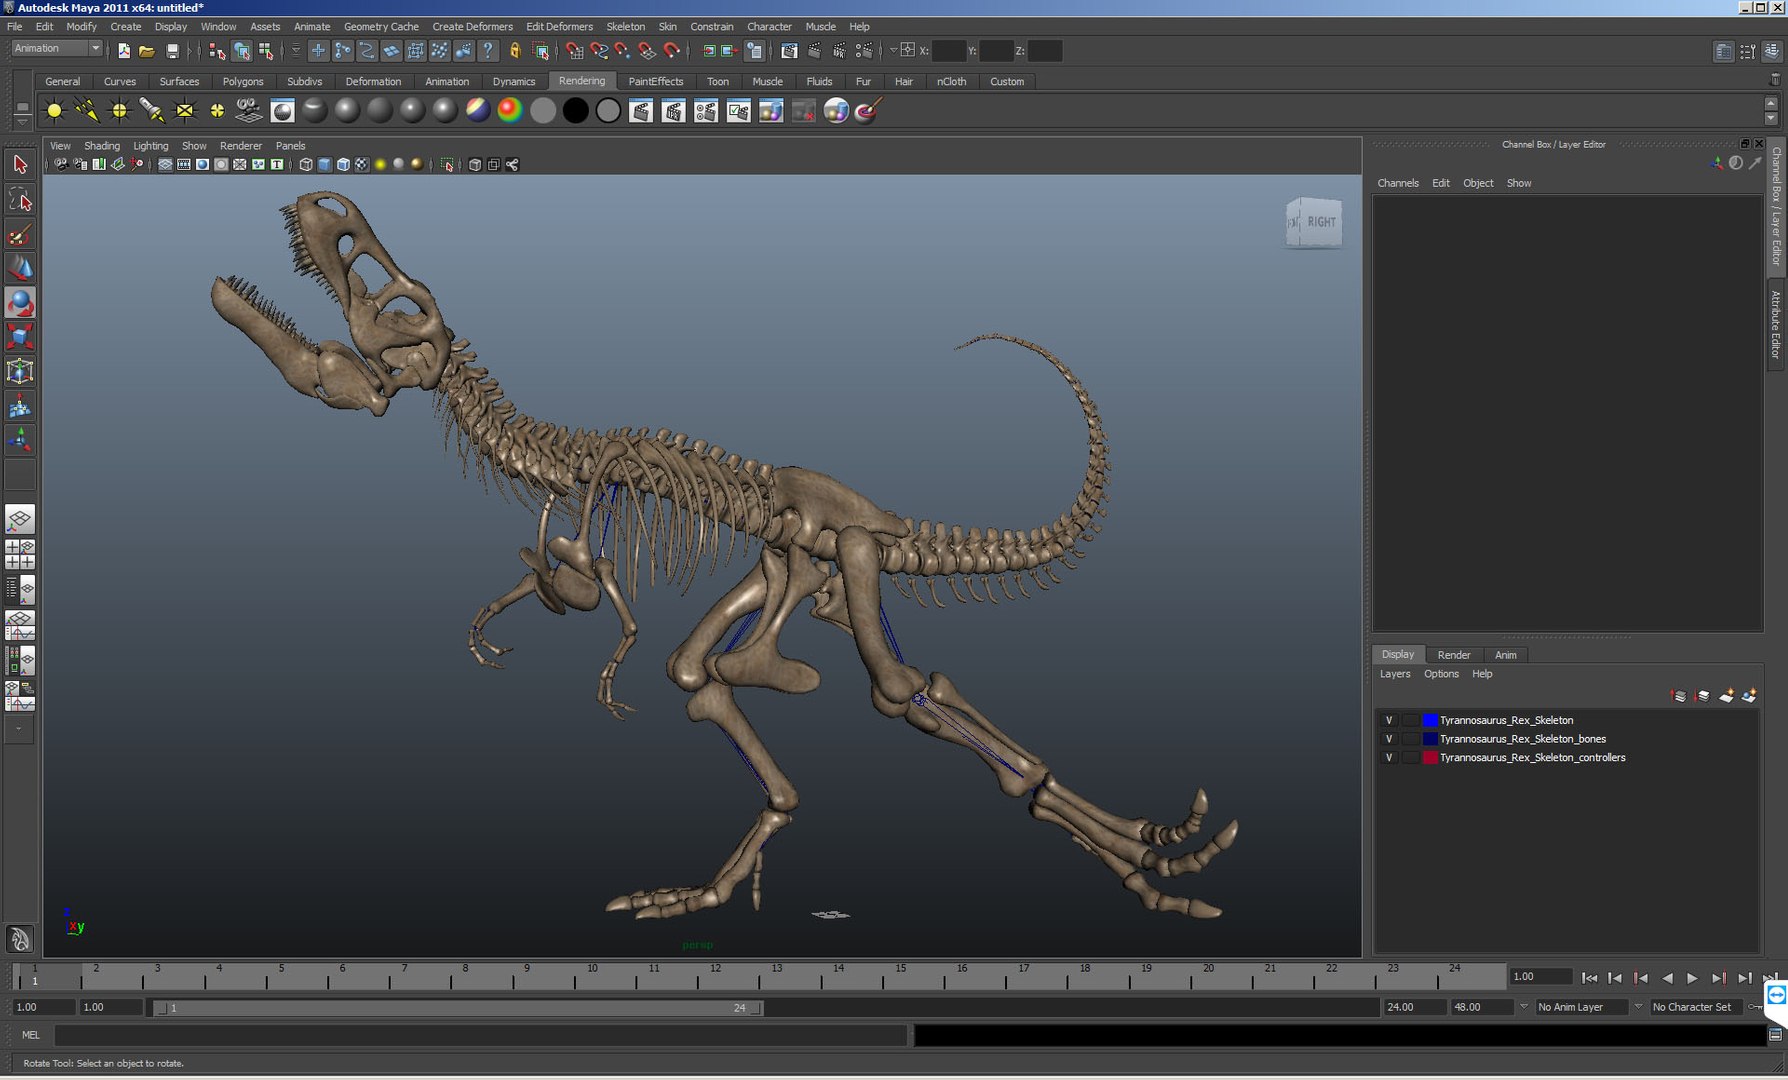Expand the selection mask menu arrow
Viewport: 1788px width, 1080px height.
click(x=296, y=50)
